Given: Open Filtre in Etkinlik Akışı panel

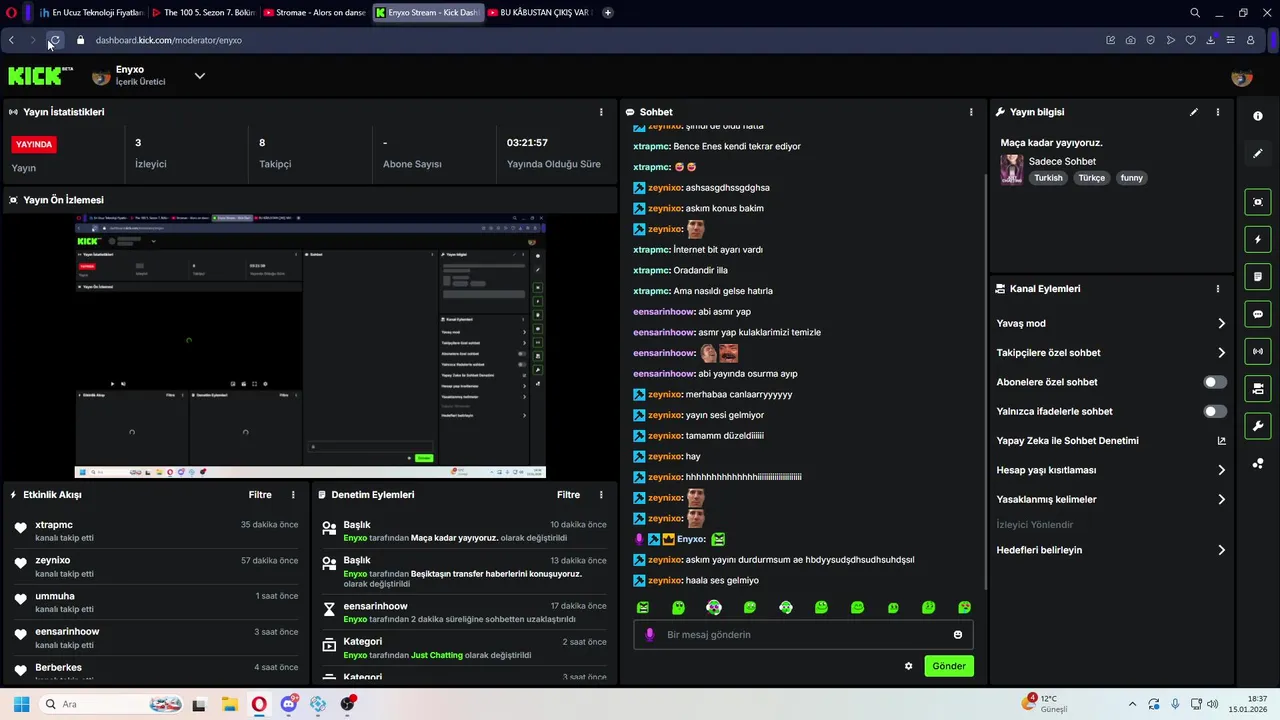Looking at the screenshot, I should click(260, 495).
